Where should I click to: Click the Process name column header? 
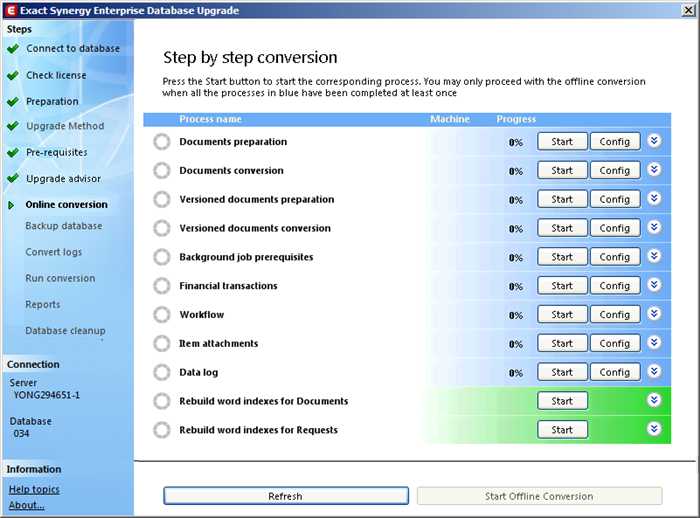(210, 119)
